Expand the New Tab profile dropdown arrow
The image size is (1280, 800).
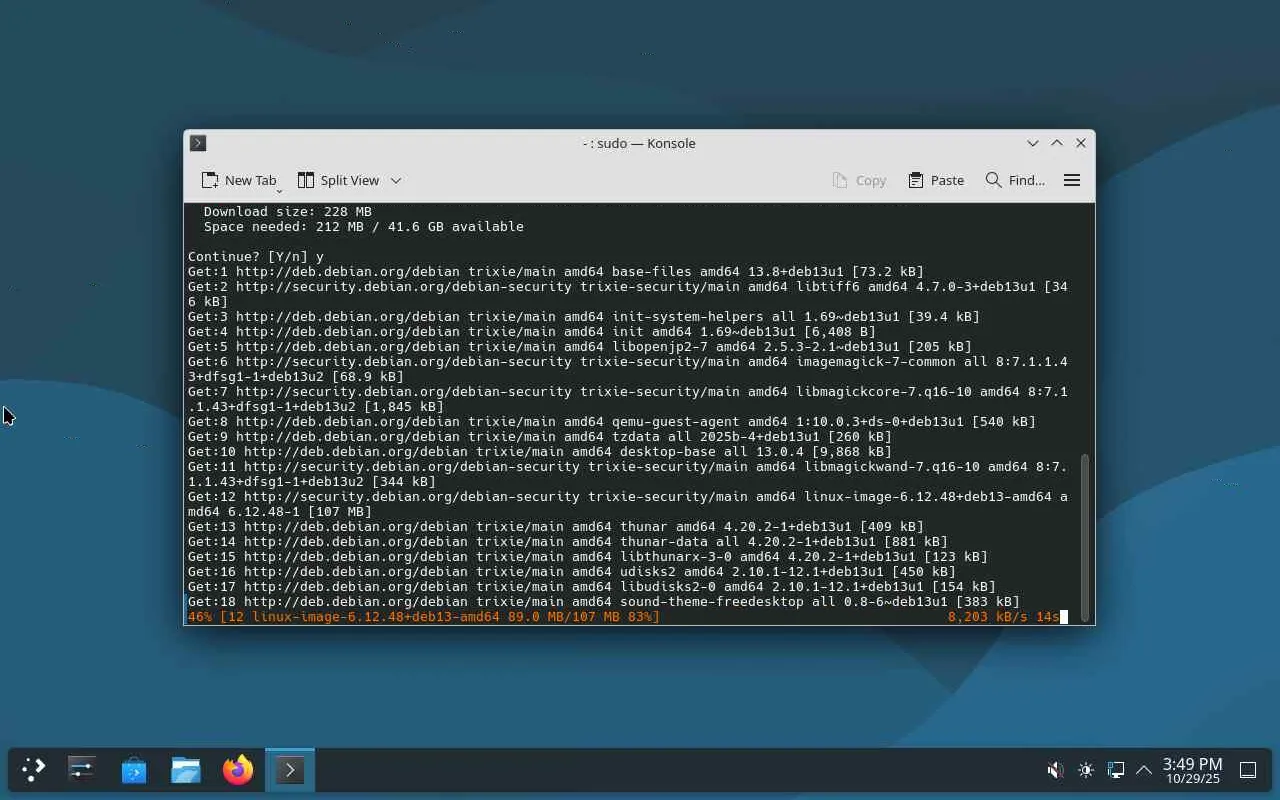click(280, 189)
